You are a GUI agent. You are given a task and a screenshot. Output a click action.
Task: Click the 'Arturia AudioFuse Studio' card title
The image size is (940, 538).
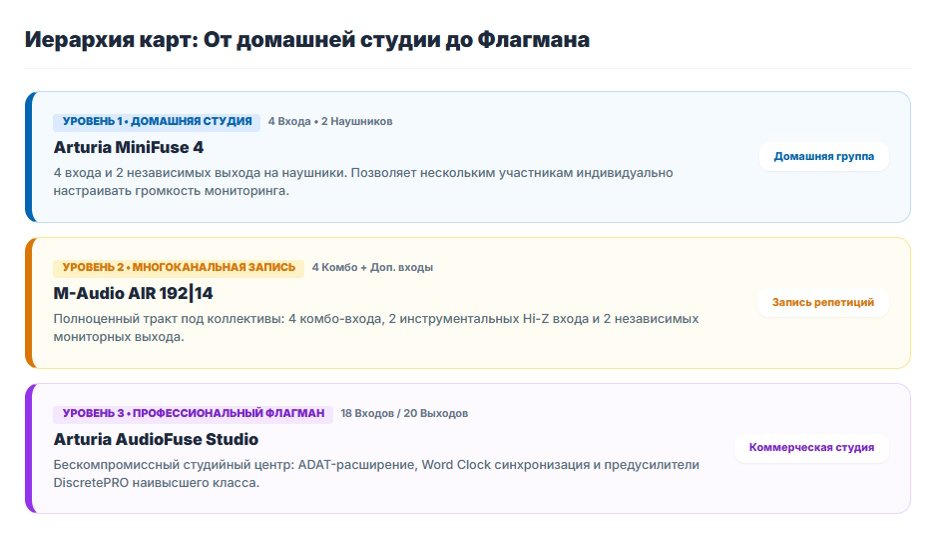[156, 440]
